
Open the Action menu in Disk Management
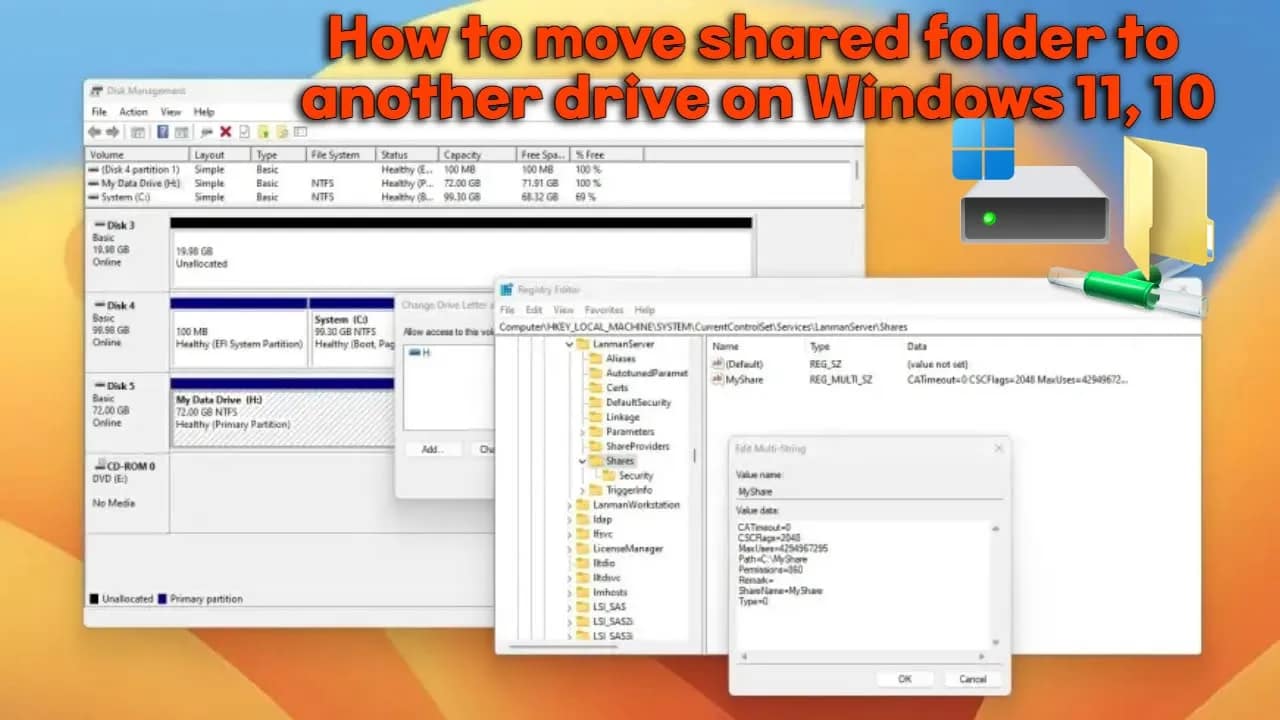coord(135,112)
